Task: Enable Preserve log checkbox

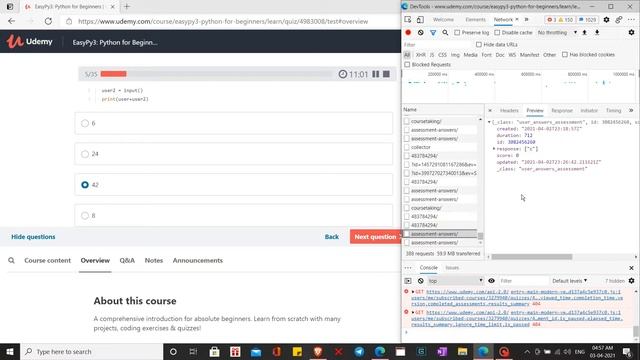Action: (x=457, y=32)
